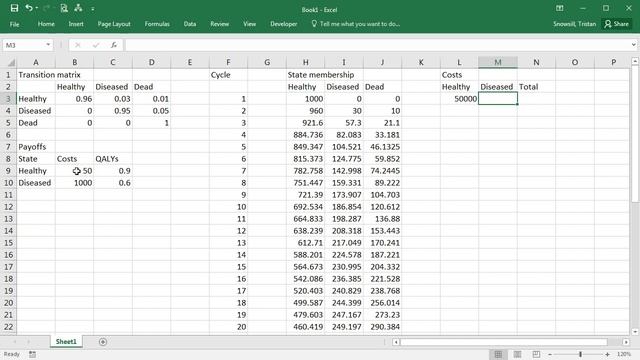Go to next sheet tab arrow
640x360 pixels.
28,342
